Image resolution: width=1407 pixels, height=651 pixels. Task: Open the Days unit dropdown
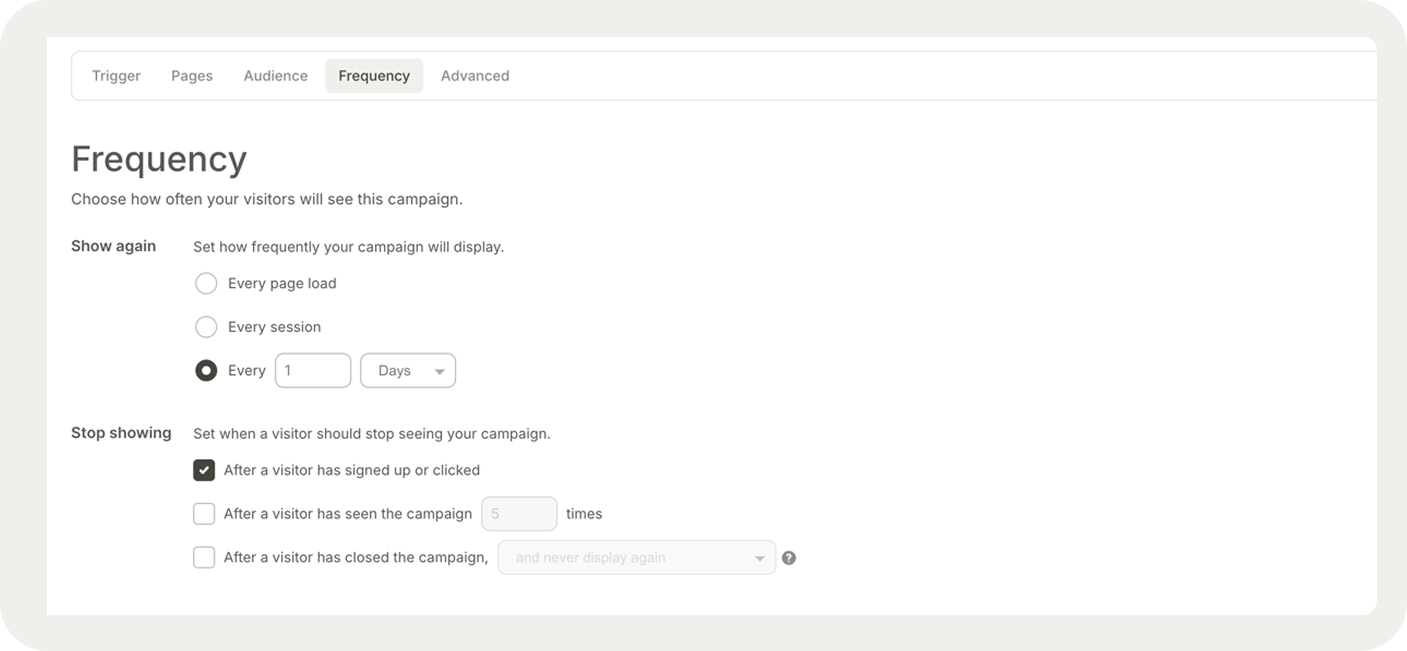click(408, 371)
